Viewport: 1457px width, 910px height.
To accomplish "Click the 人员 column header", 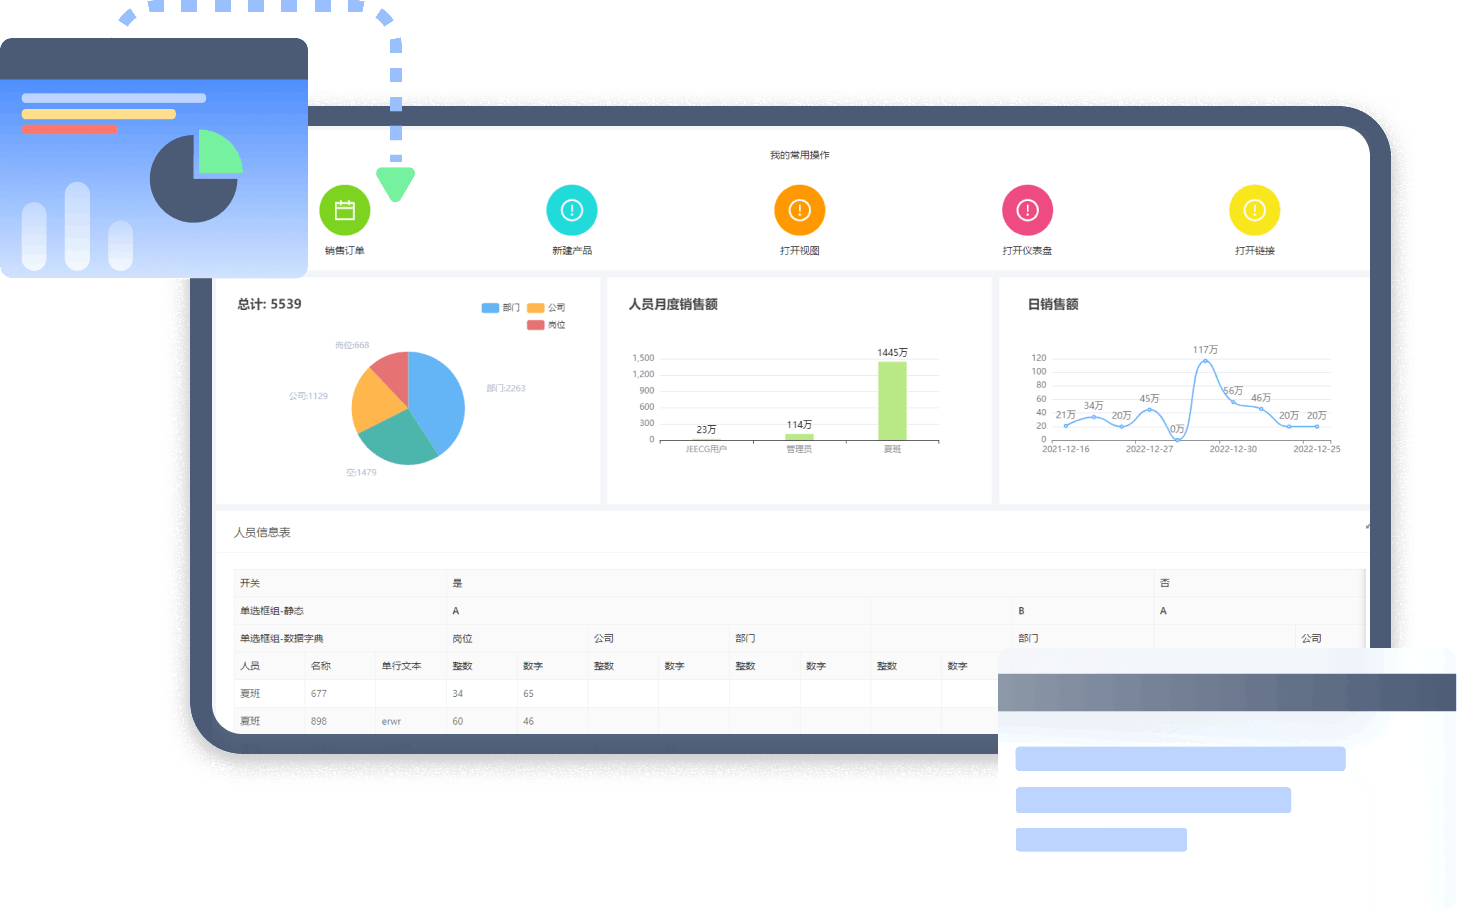I will pos(250,666).
